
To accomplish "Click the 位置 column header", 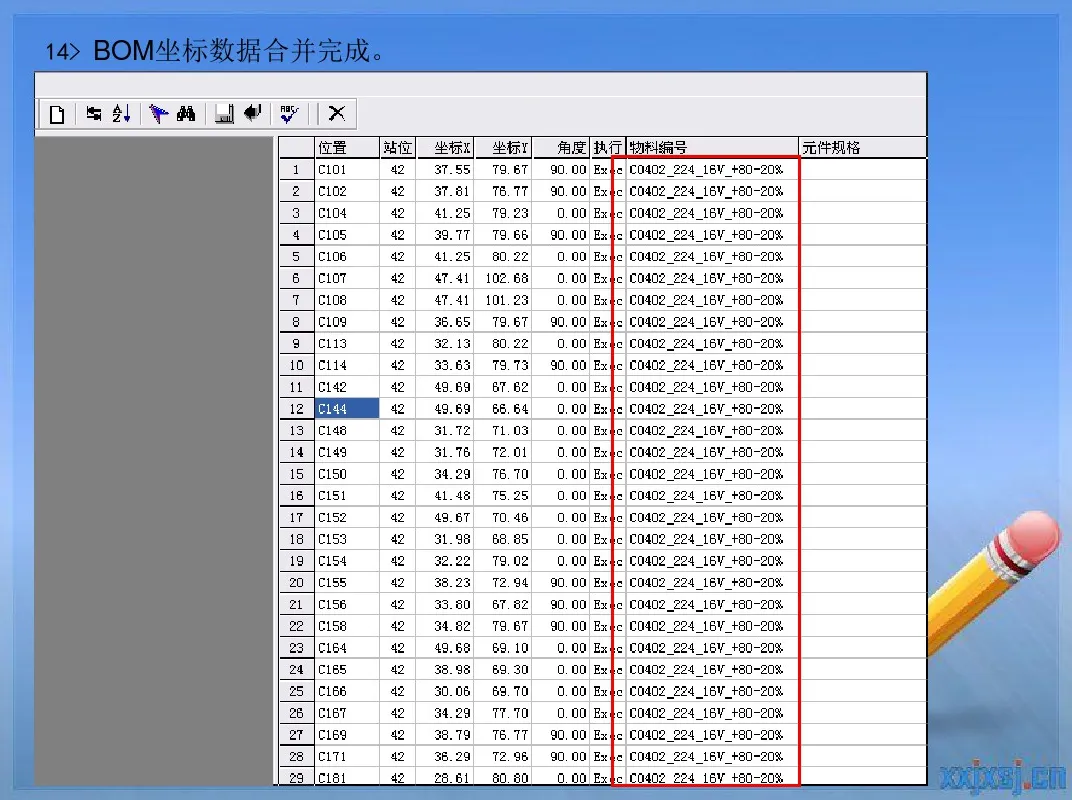I will pyautogui.click(x=347, y=148).
